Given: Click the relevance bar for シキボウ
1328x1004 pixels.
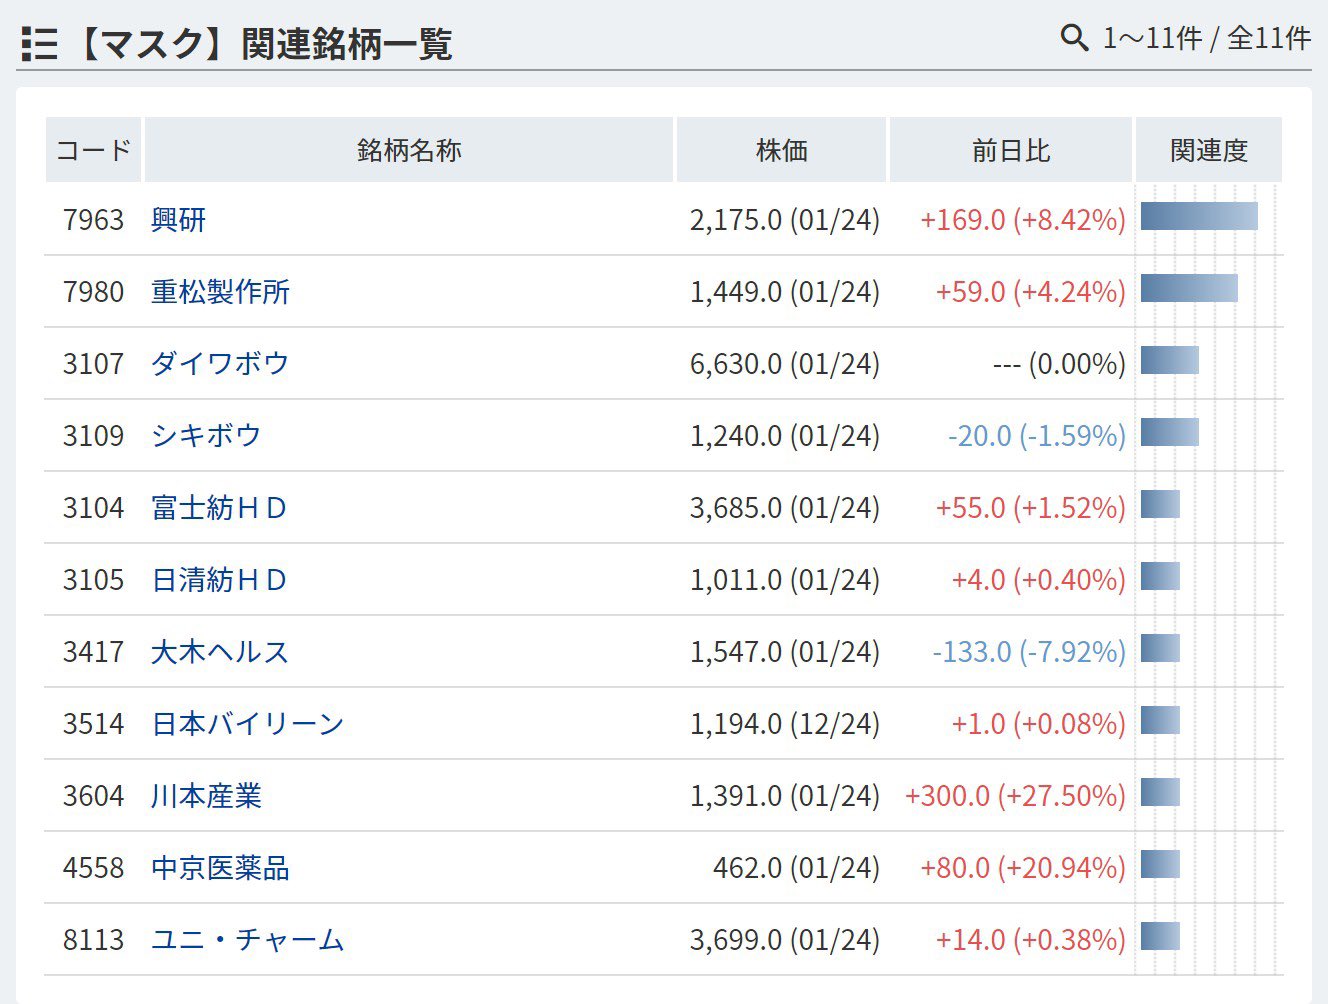Looking at the screenshot, I should coord(1170,432).
